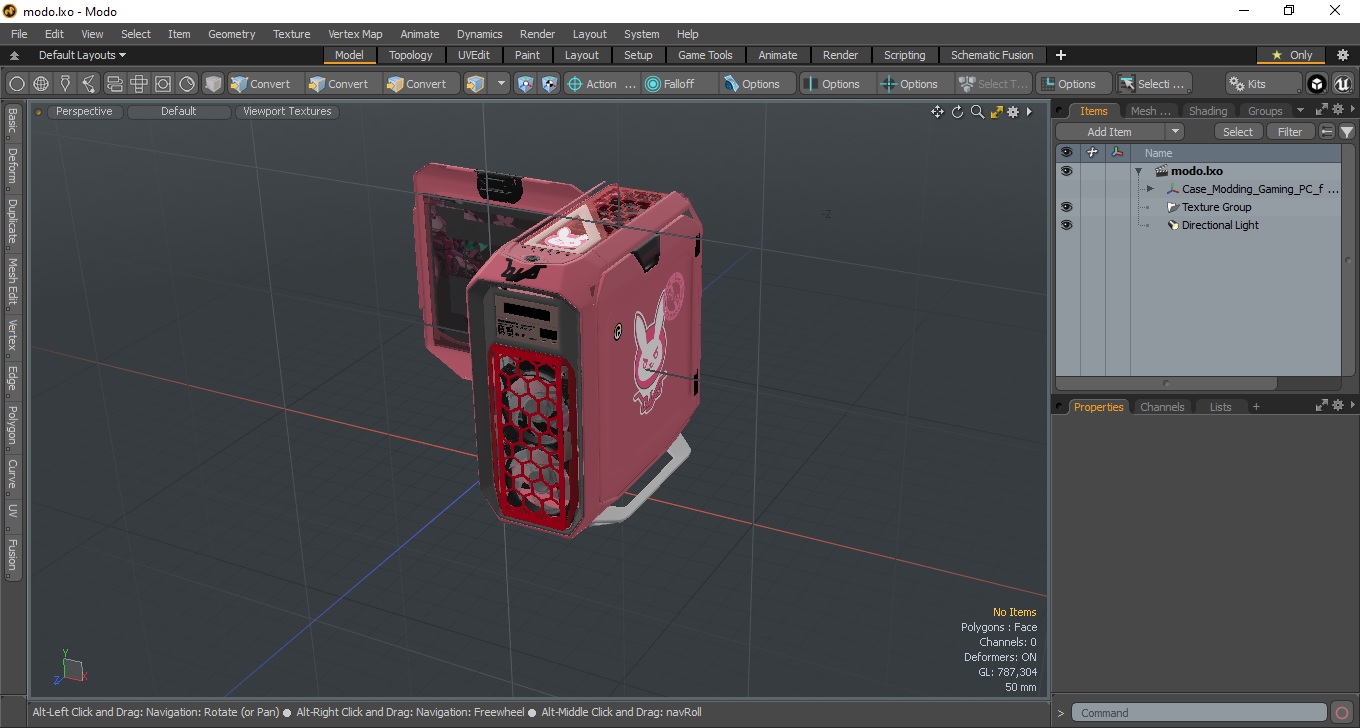The width and height of the screenshot is (1360, 728).
Task: Click the Select button in Items panel
Action: pos(1238,132)
